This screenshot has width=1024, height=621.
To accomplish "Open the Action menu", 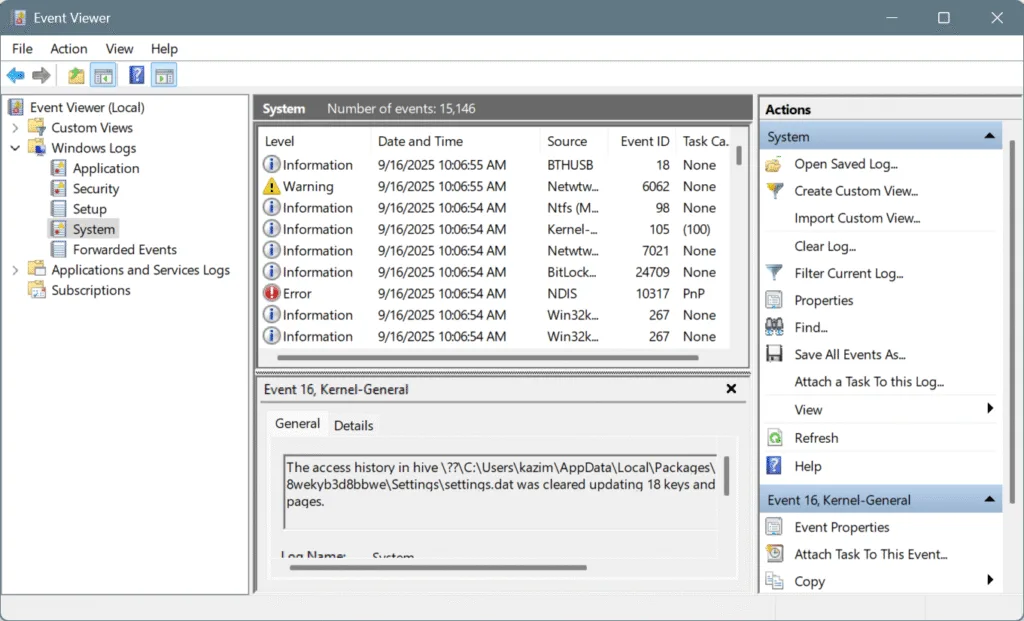I will point(68,48).
